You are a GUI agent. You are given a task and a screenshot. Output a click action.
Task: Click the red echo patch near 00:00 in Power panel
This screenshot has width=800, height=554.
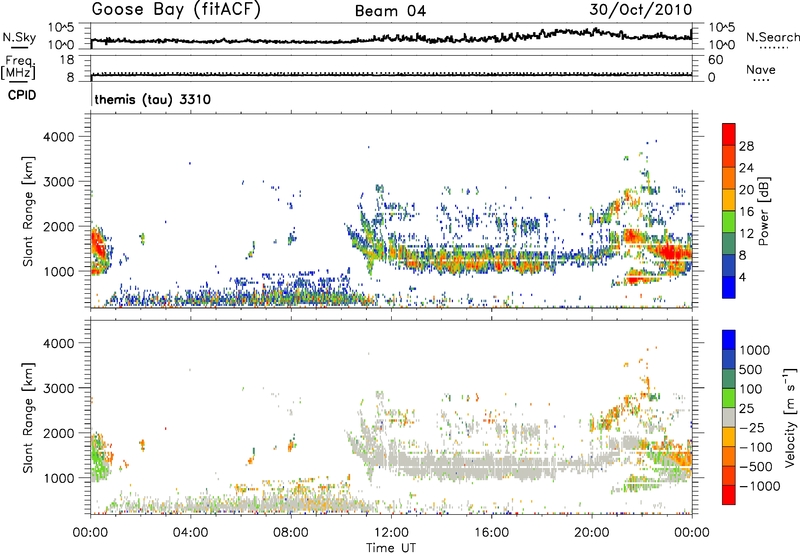click(97, 247)
